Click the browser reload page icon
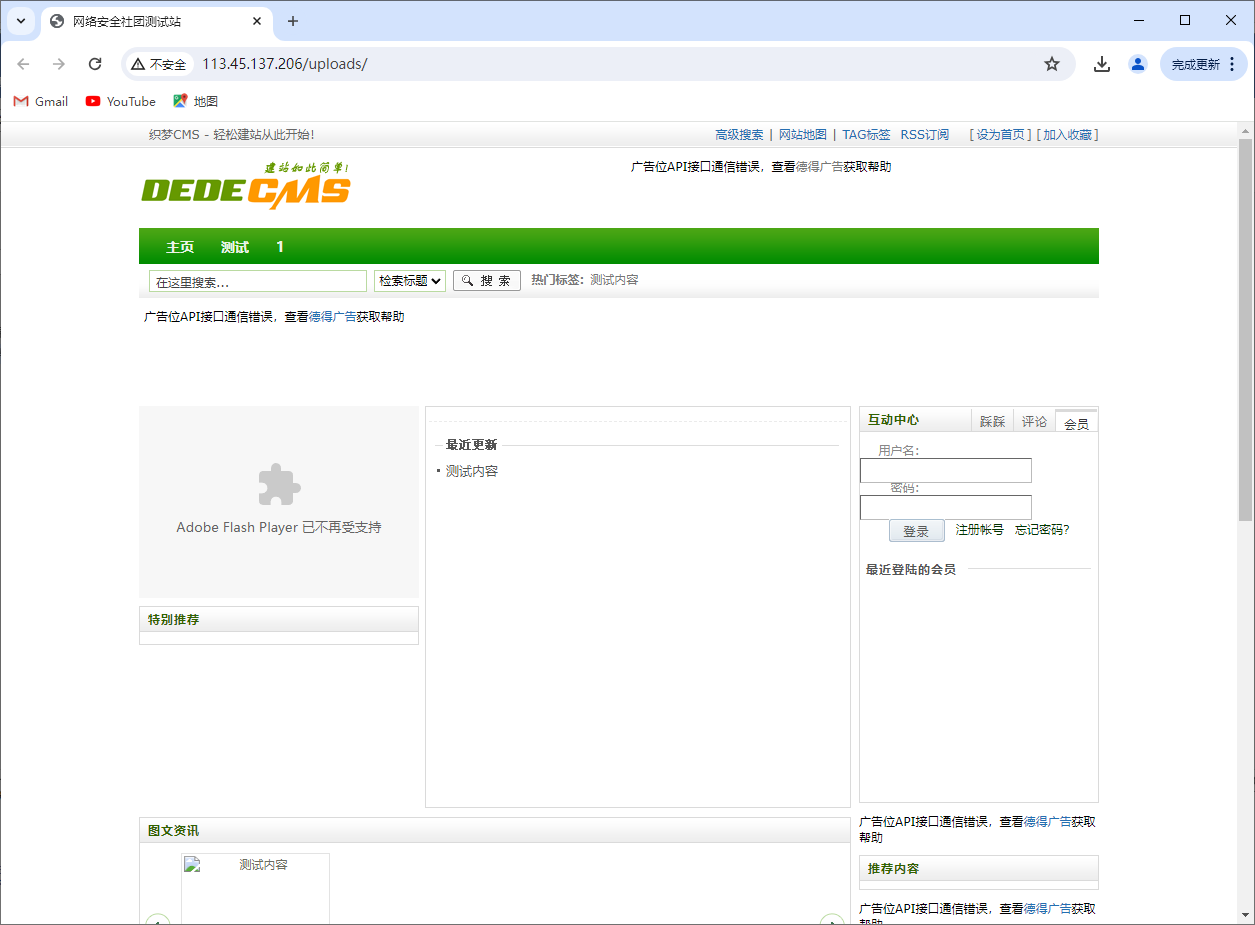This screenshot has height=925, width=1255. (x=95, y=64)
